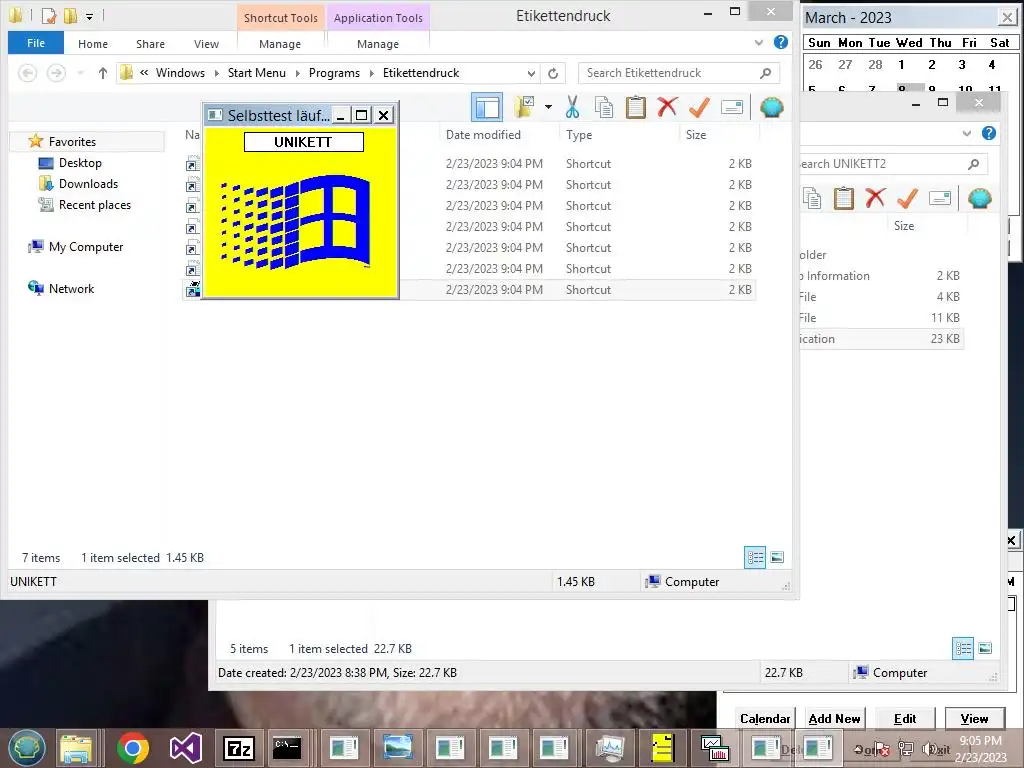This screenshot has height=768, width=1024.
Task: Open Manage tab under Application Tools
Action: pos(377,44)
